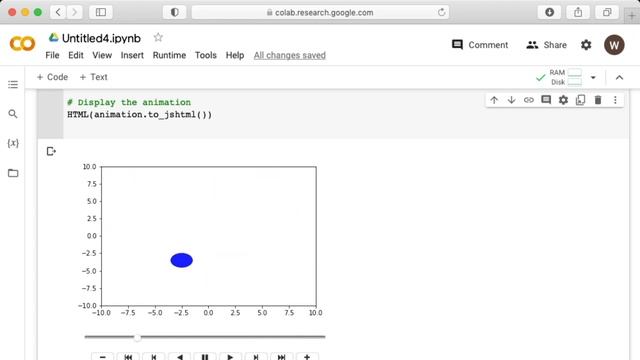Speed up animation with plus button
The image size is (640, 360).
pos(307,357)
